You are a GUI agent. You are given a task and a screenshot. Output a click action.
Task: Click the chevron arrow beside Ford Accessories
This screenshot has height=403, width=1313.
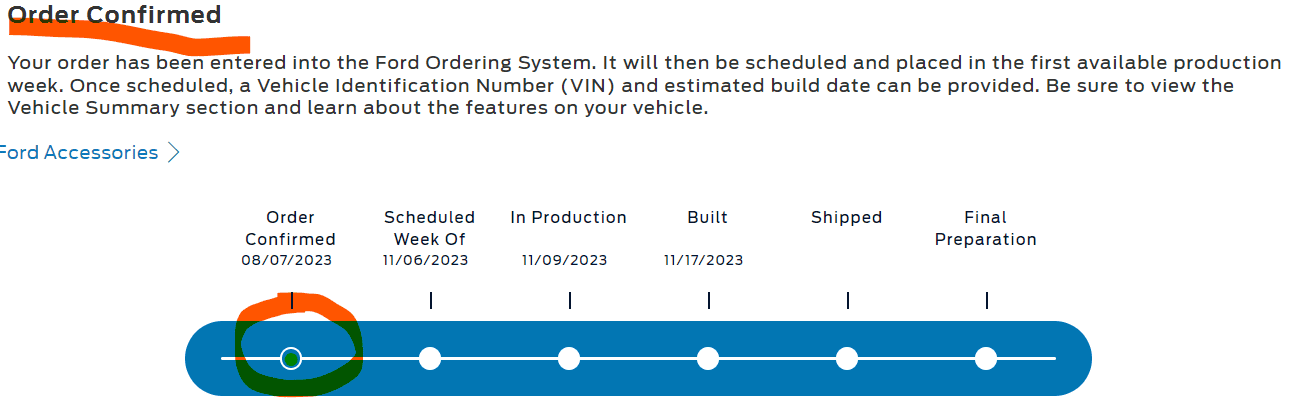(173, 153)
